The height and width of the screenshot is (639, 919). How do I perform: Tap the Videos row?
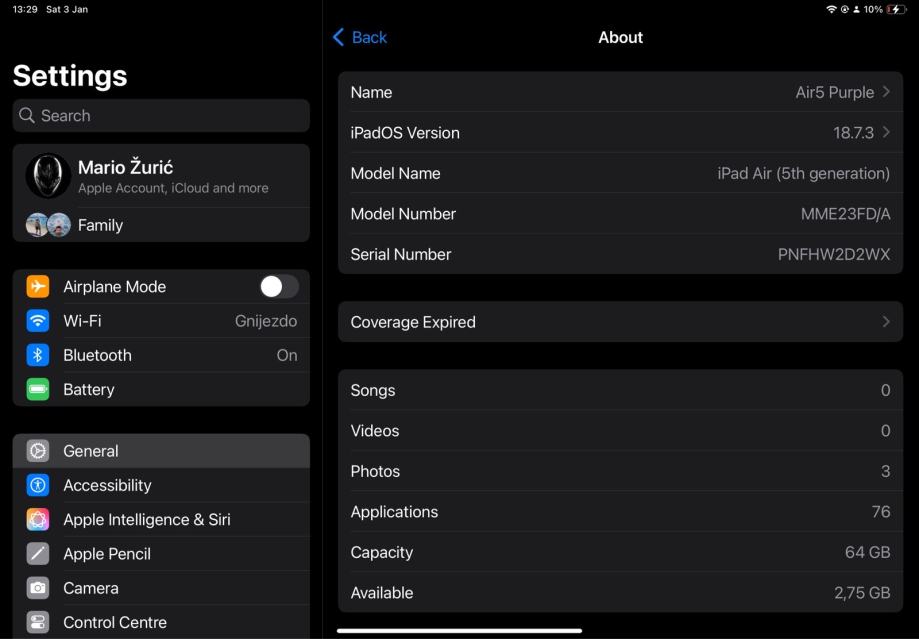(x=620, y=431)
